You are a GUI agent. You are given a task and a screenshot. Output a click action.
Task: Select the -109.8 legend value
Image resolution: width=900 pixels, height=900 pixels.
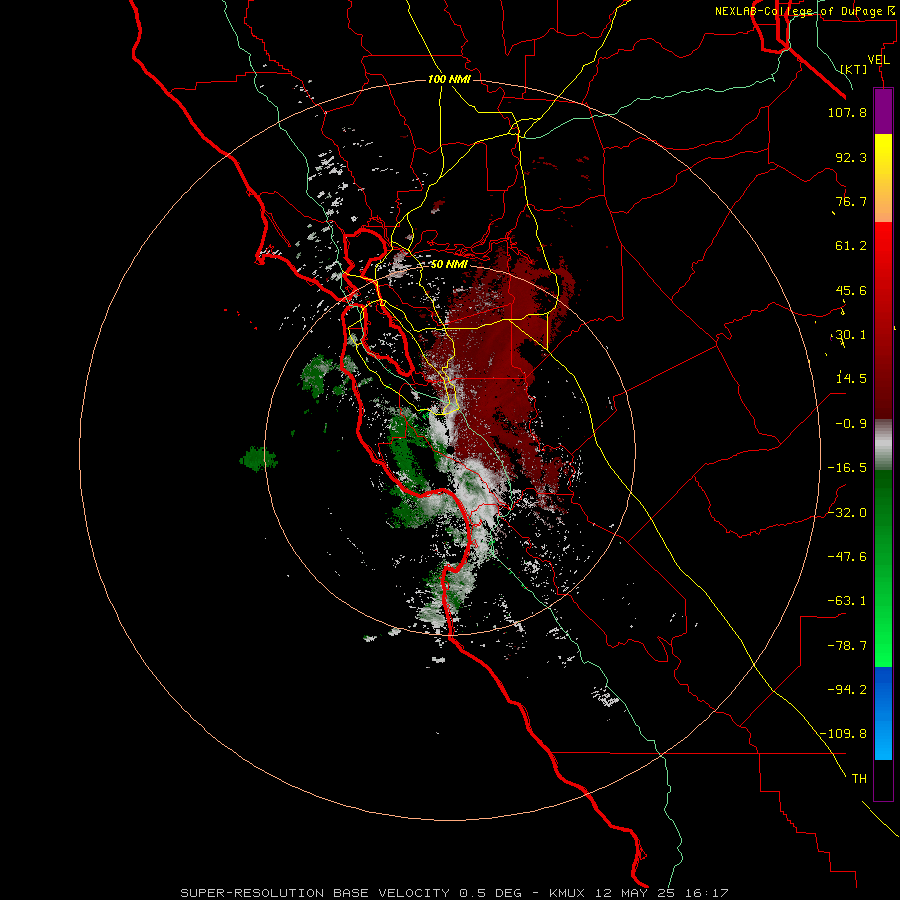coord(843,734)
